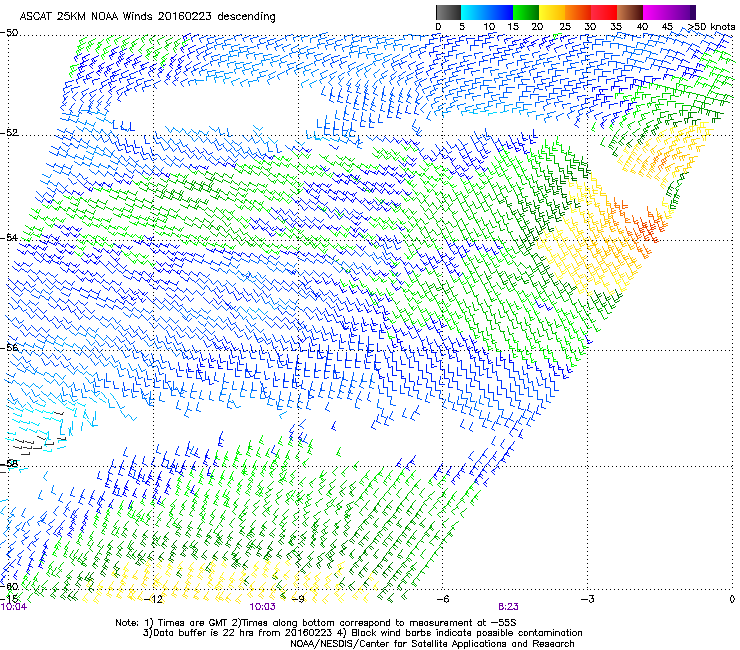The height and width of the screenshot is (650, 740).
Task: Click the ">50 knots" legend label
Action: (x=711, y=27)
